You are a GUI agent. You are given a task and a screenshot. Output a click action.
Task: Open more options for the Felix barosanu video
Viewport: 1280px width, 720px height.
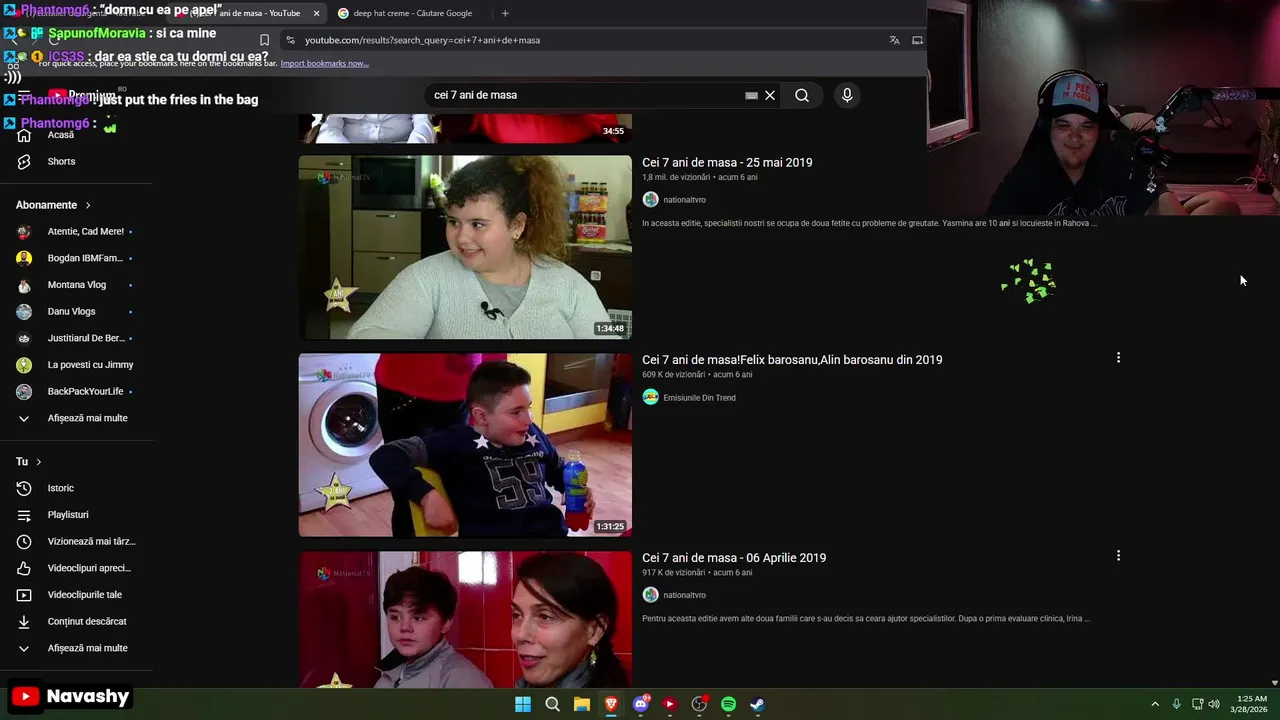click(1118, 357)
